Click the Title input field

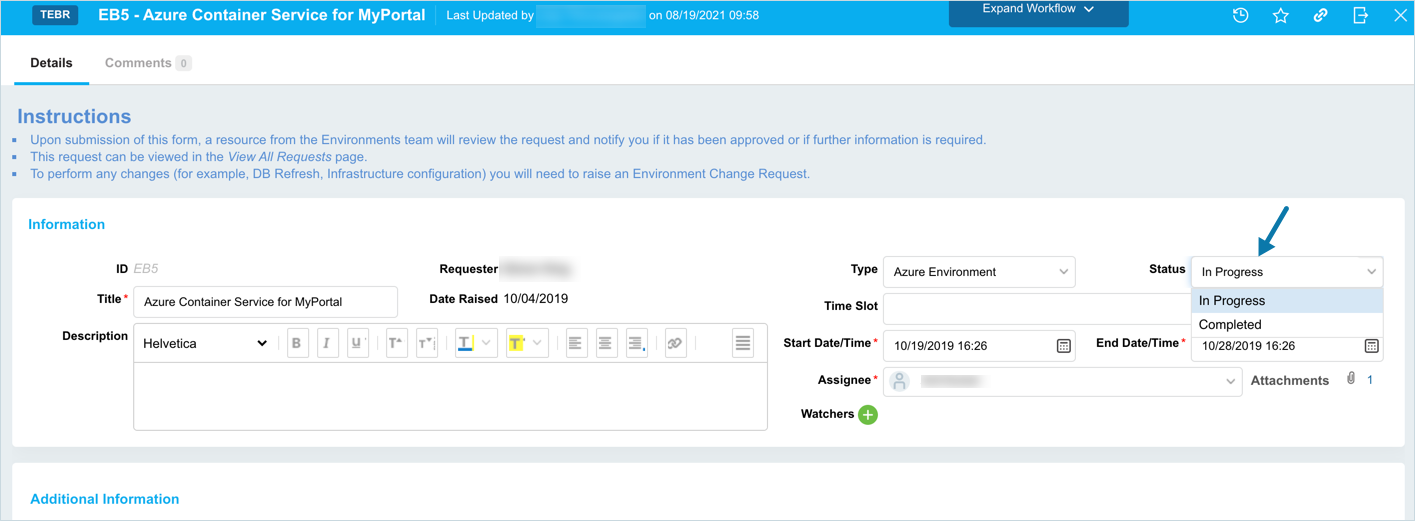[x=265, y=302]
